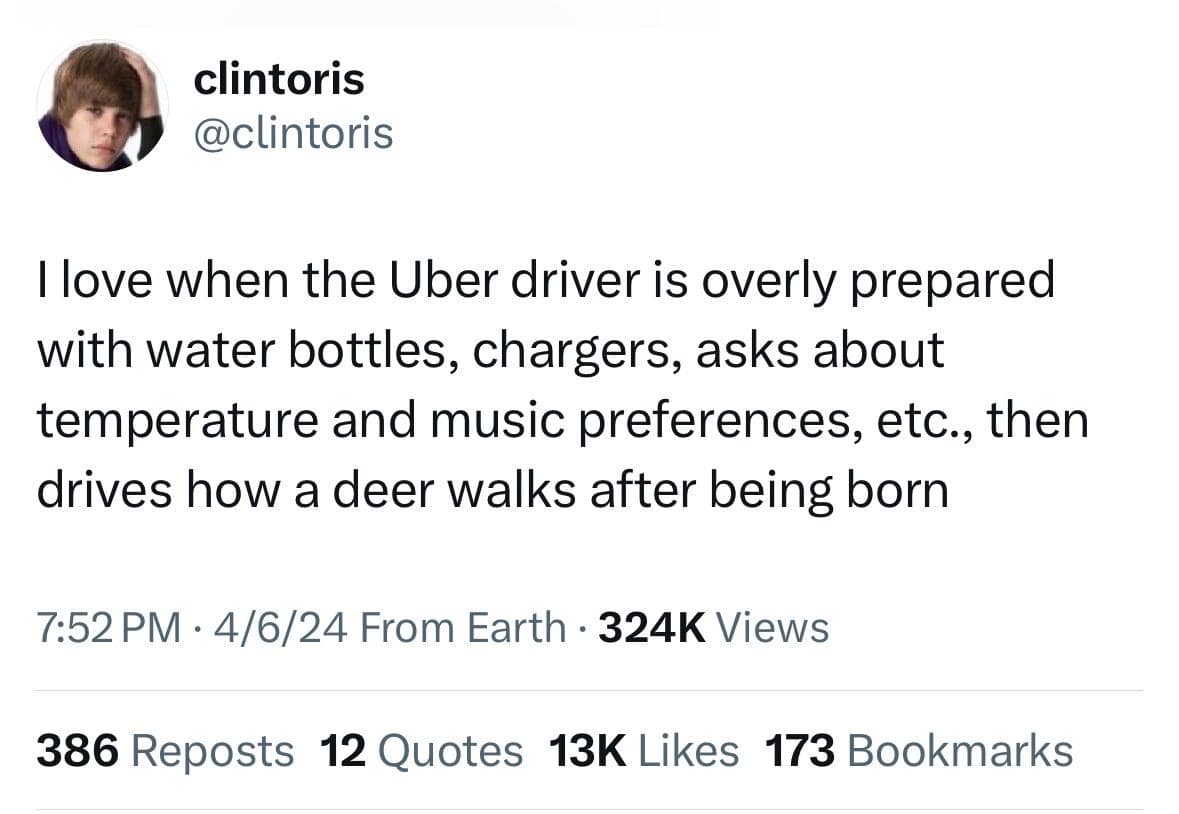Click the word Bookmarks label
Viewport: 1179px width, 814px height.
pyautogui.click(x=959, y=751)
